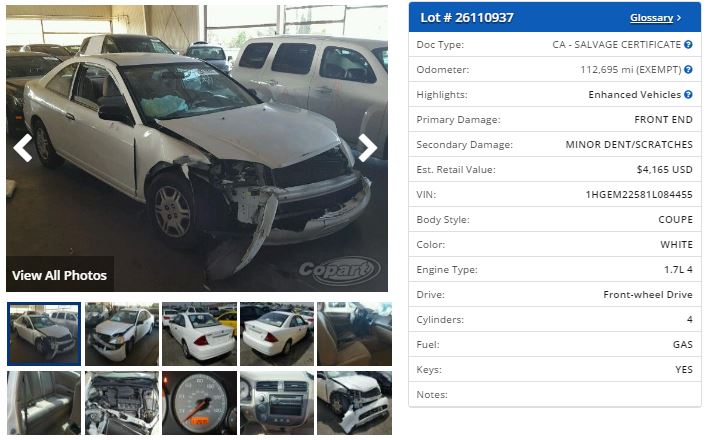Show the previous photo with left arrow
706x440 pixels.
(23, 148)
